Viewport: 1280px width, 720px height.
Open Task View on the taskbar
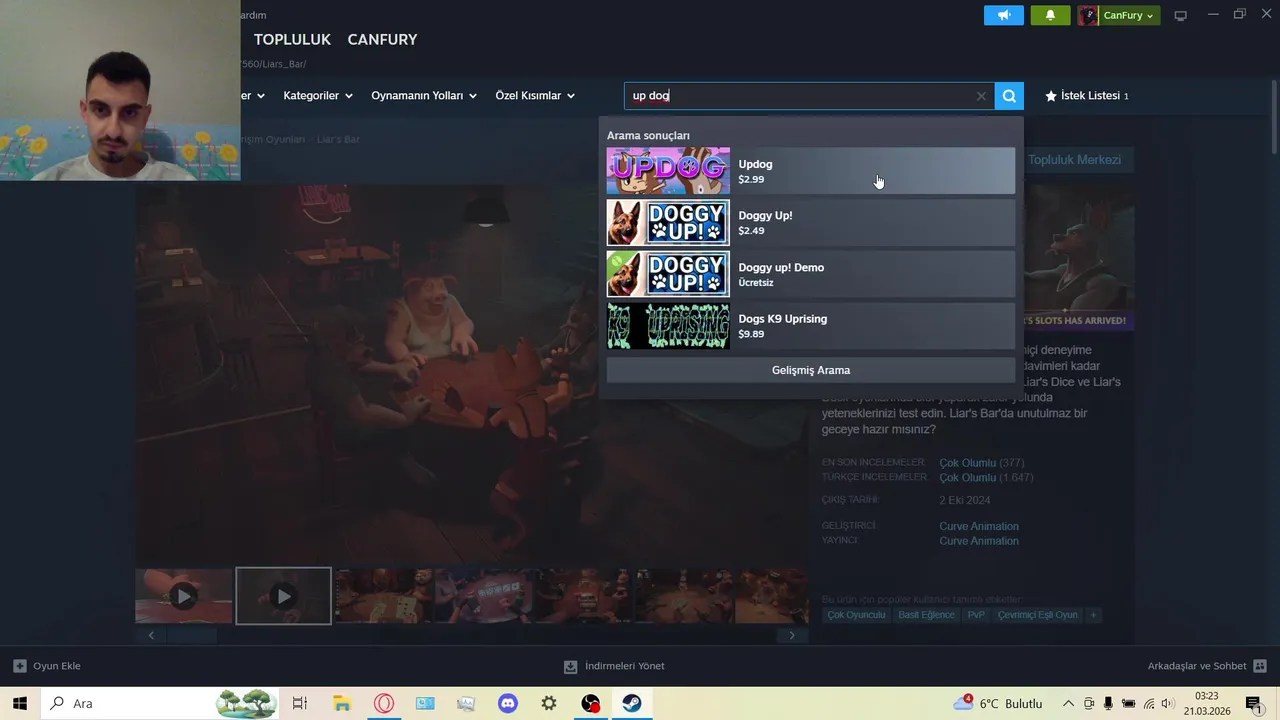300,703
